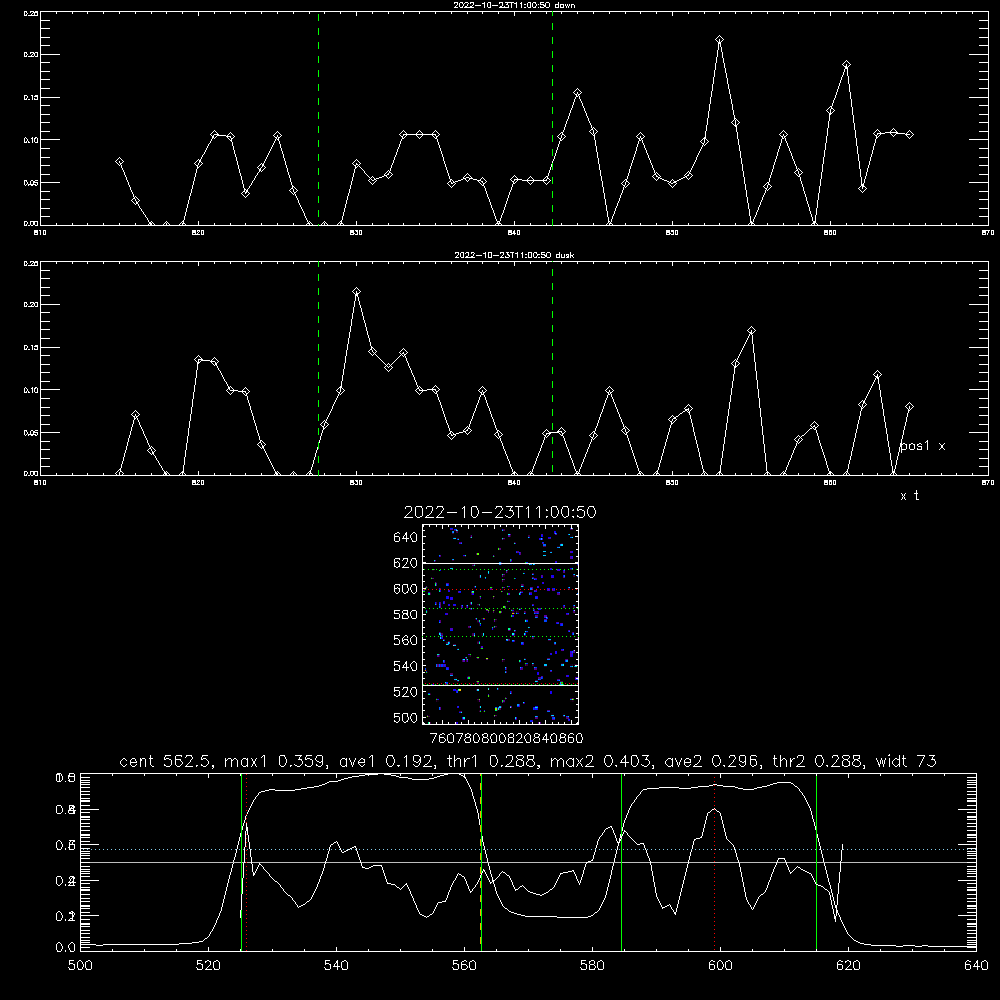Select the 'ave1 0.192' value in the stats line
Image resolution: width=1000 pixels, height=1000 pixels.
click(386, 761)
